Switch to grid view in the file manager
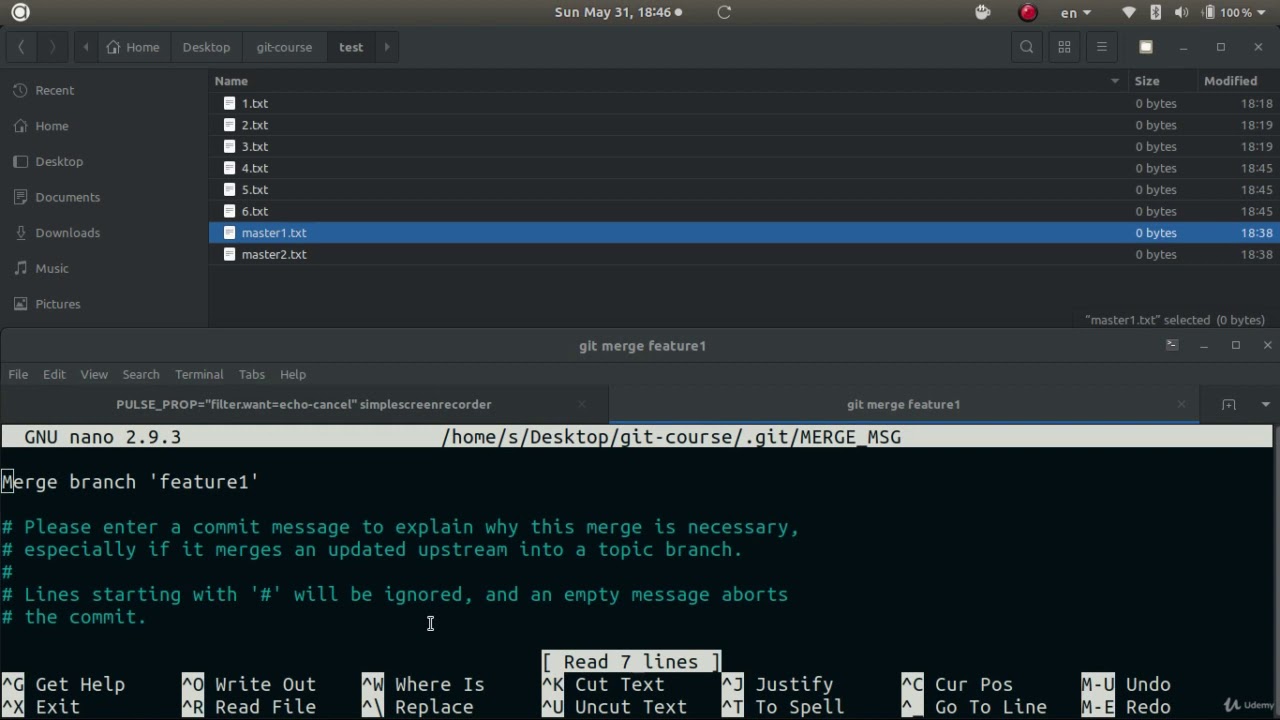The width and height of the screenshot is (1280, 720). coord(1064,47)
